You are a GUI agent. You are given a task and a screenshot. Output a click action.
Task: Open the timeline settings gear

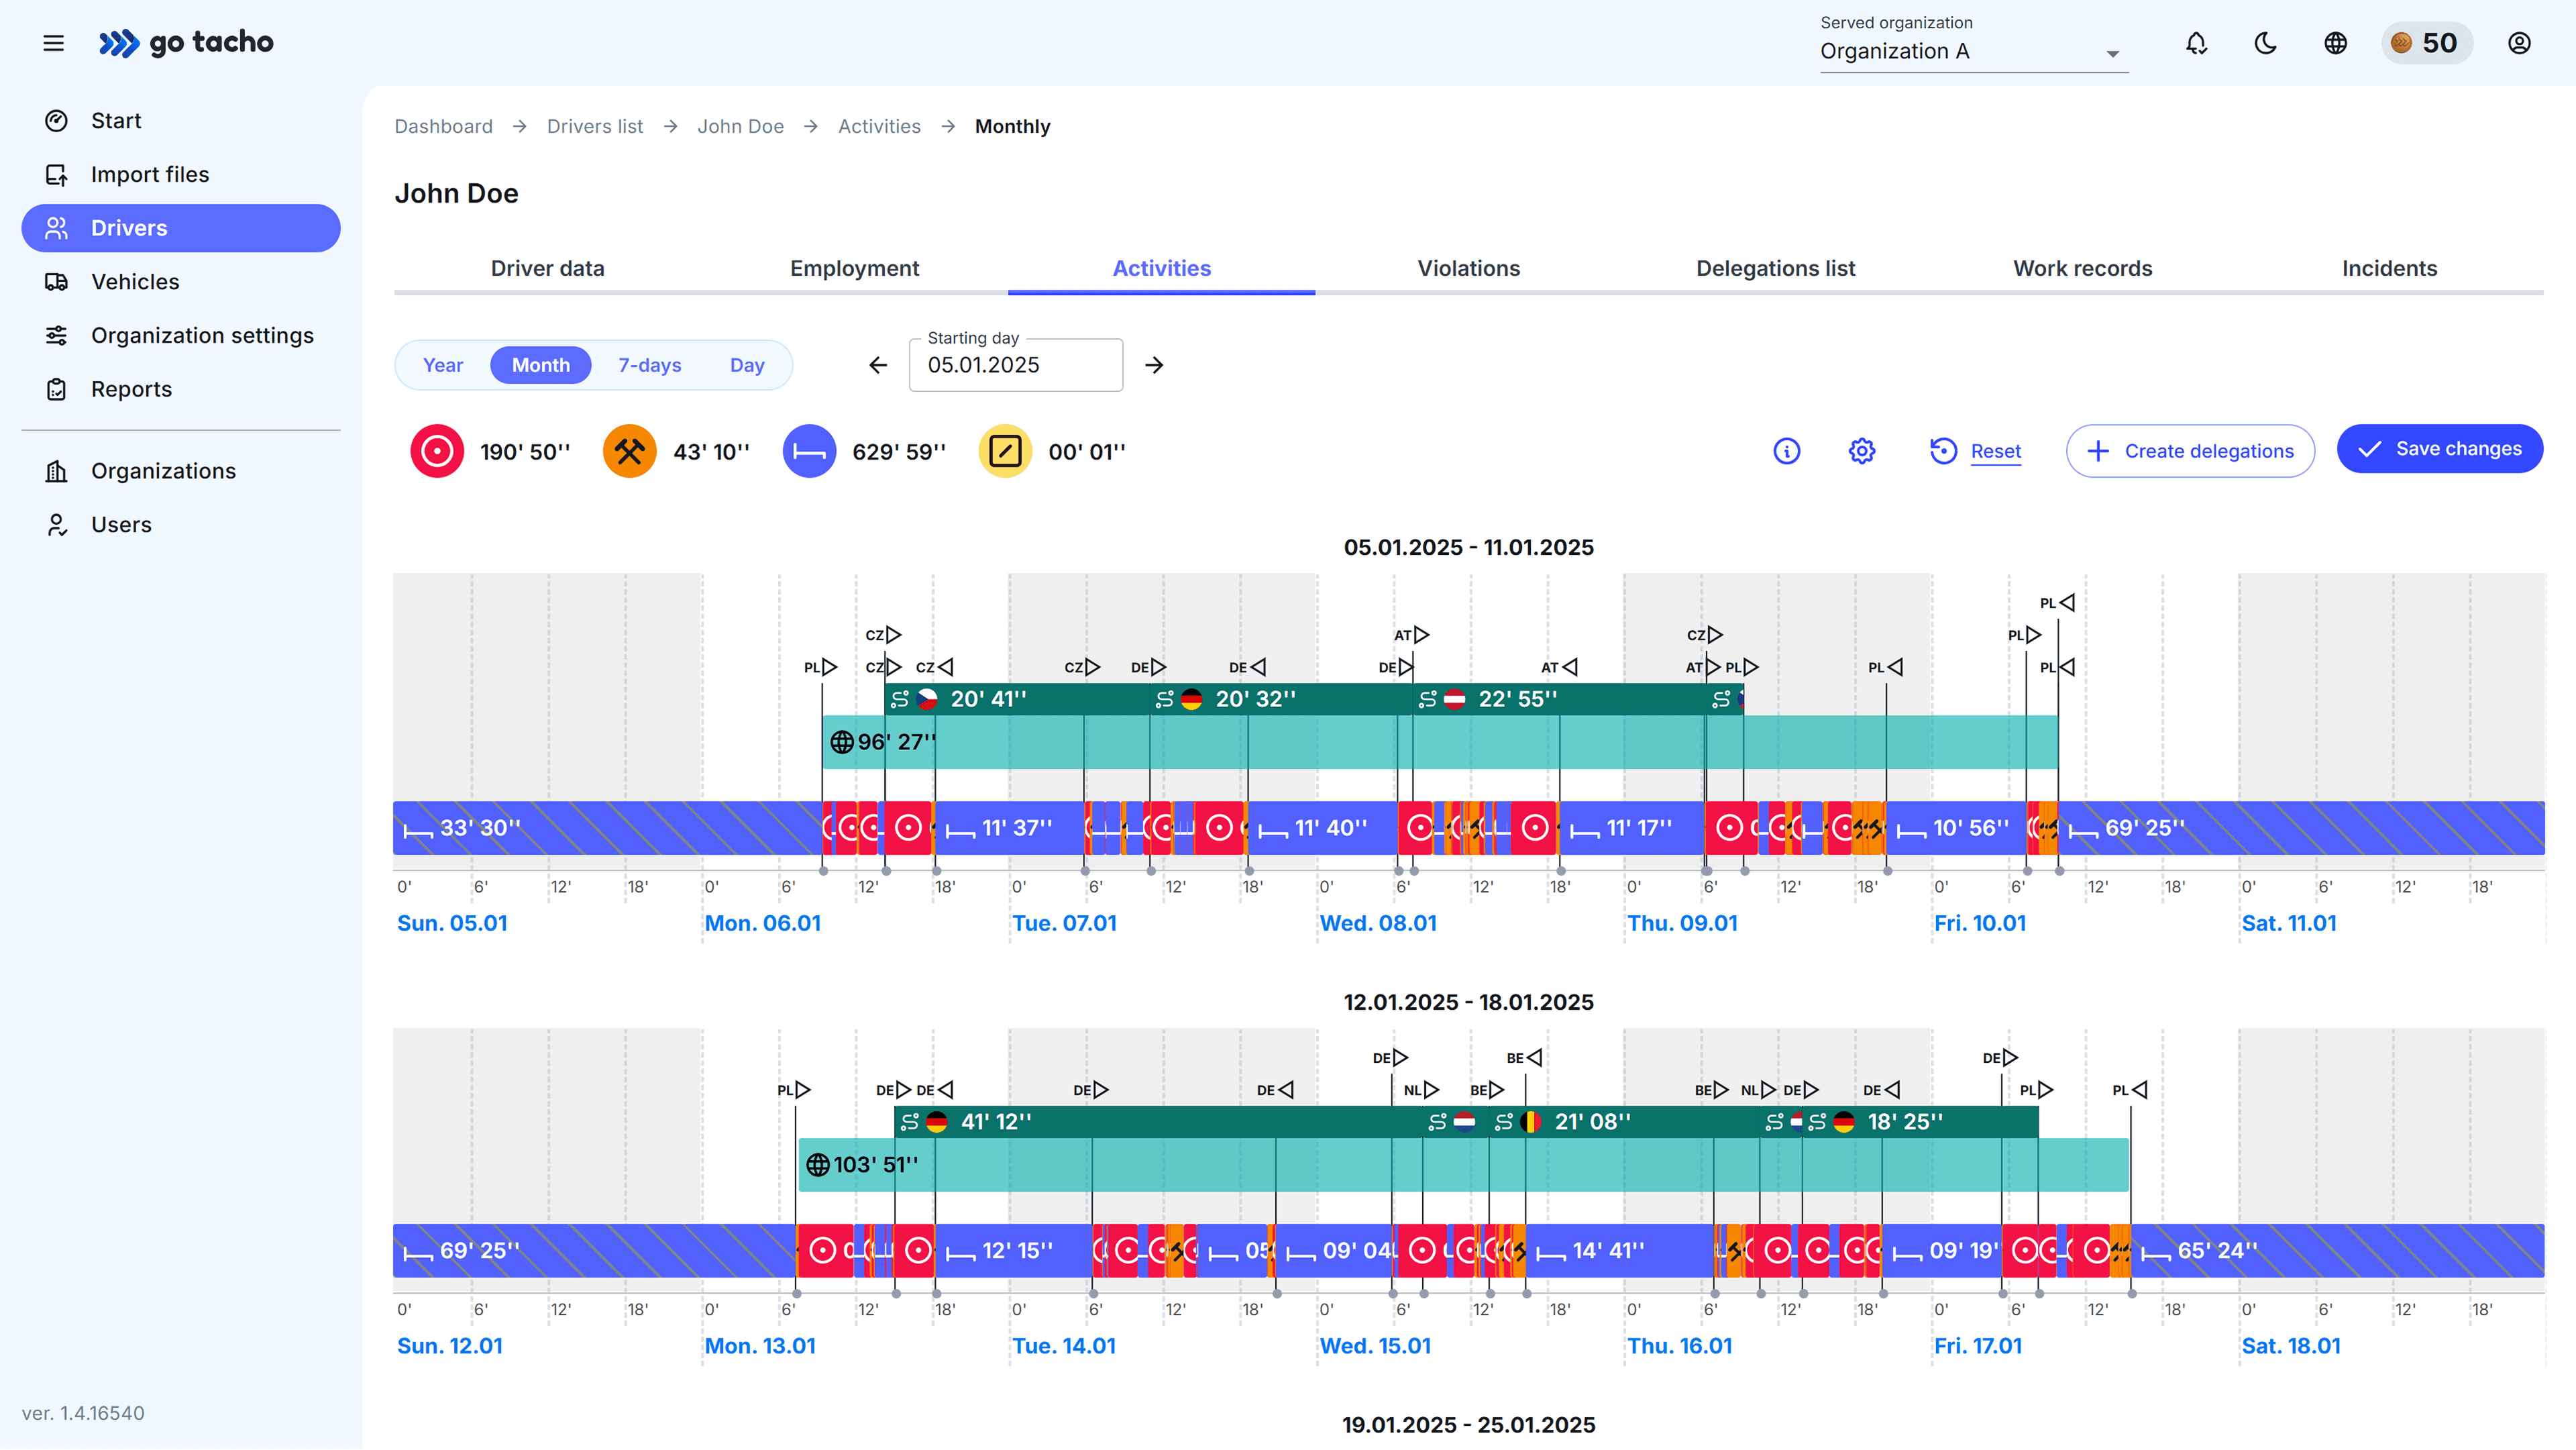(1861, 451)
